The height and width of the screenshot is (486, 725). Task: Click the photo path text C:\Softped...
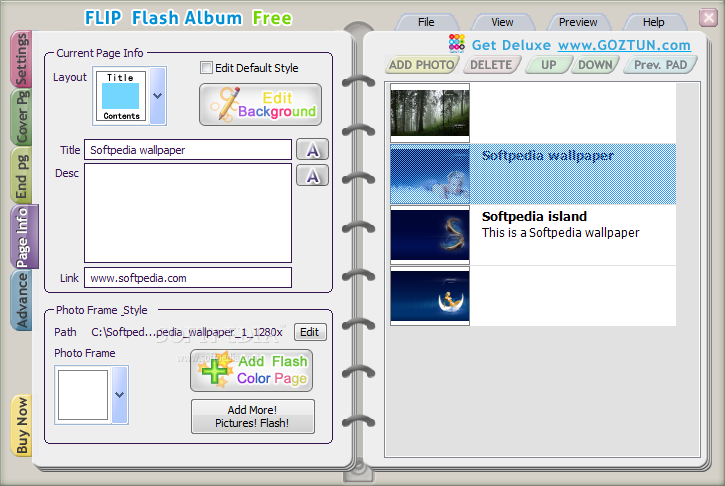[x=187, y=332]
